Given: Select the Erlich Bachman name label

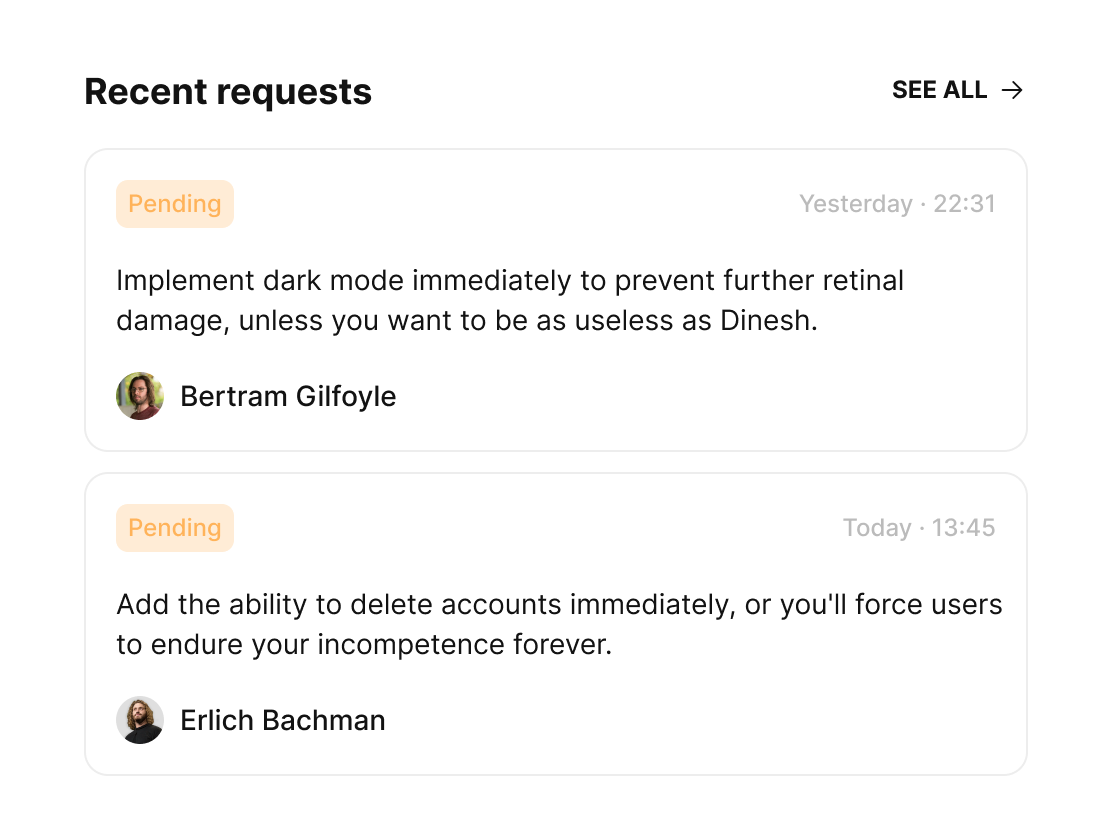Looking at the screenshot, I should coord(283,720).
